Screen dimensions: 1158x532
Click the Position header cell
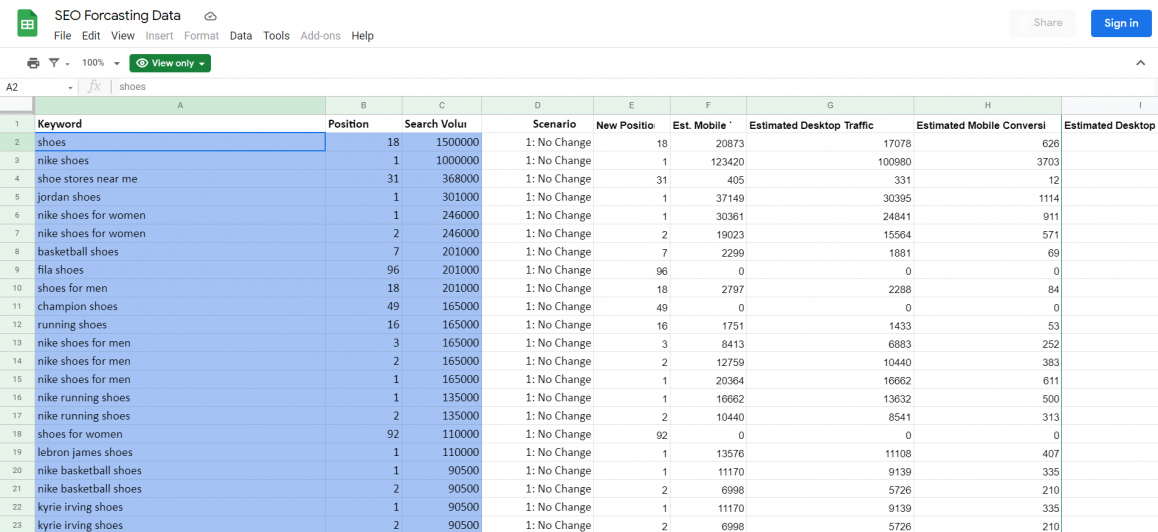click(x=364, y=124)
